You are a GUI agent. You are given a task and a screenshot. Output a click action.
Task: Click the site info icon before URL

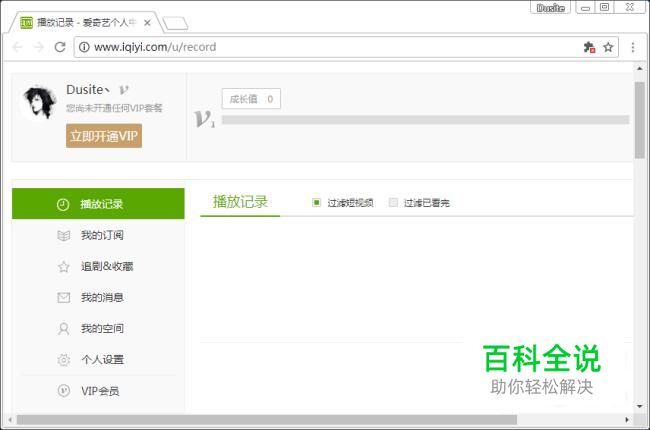(84, 47)
